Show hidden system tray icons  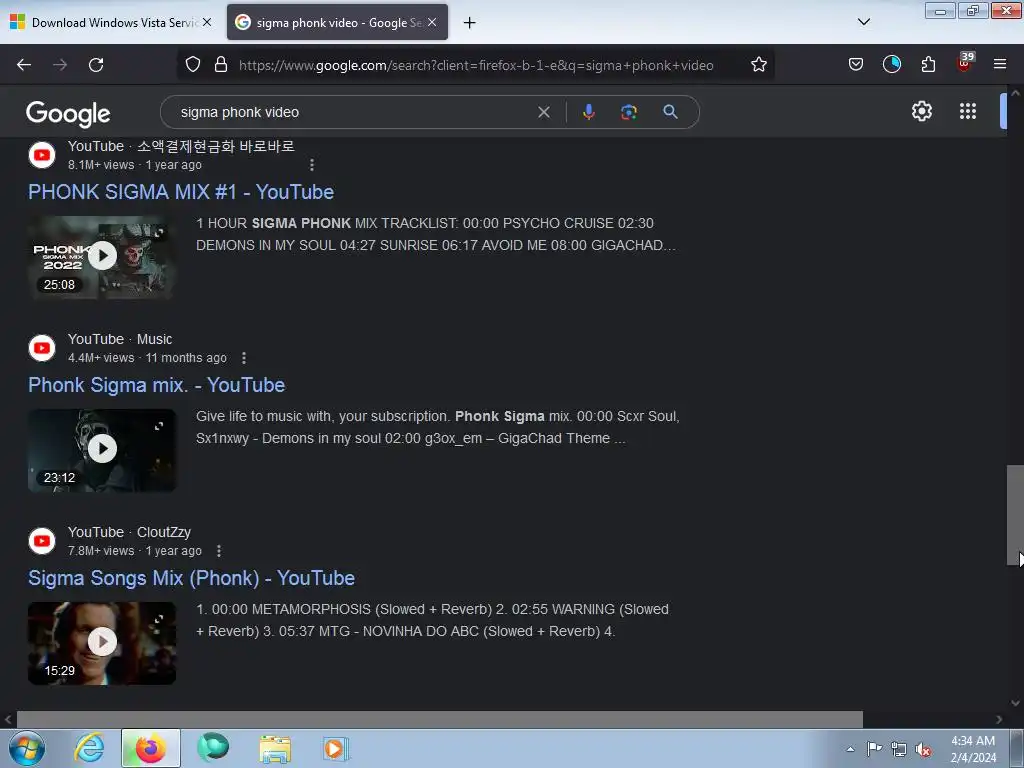coord(850,749)
